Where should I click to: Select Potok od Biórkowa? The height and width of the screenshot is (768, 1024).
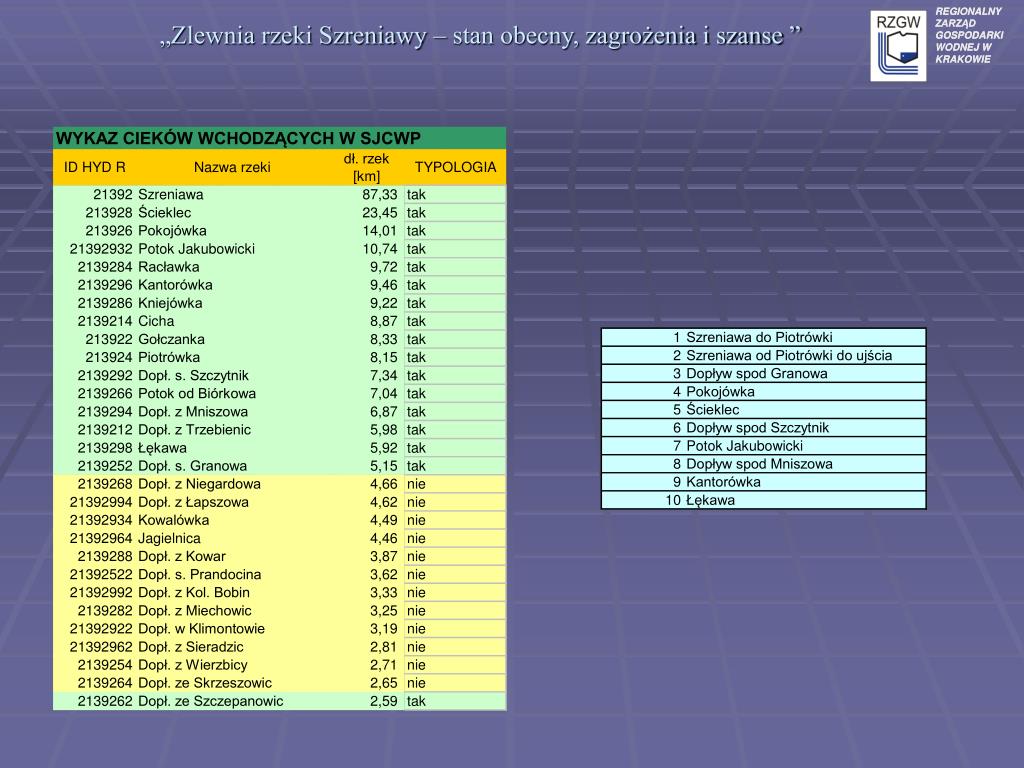pyautogui.click(x=197, y=394)
